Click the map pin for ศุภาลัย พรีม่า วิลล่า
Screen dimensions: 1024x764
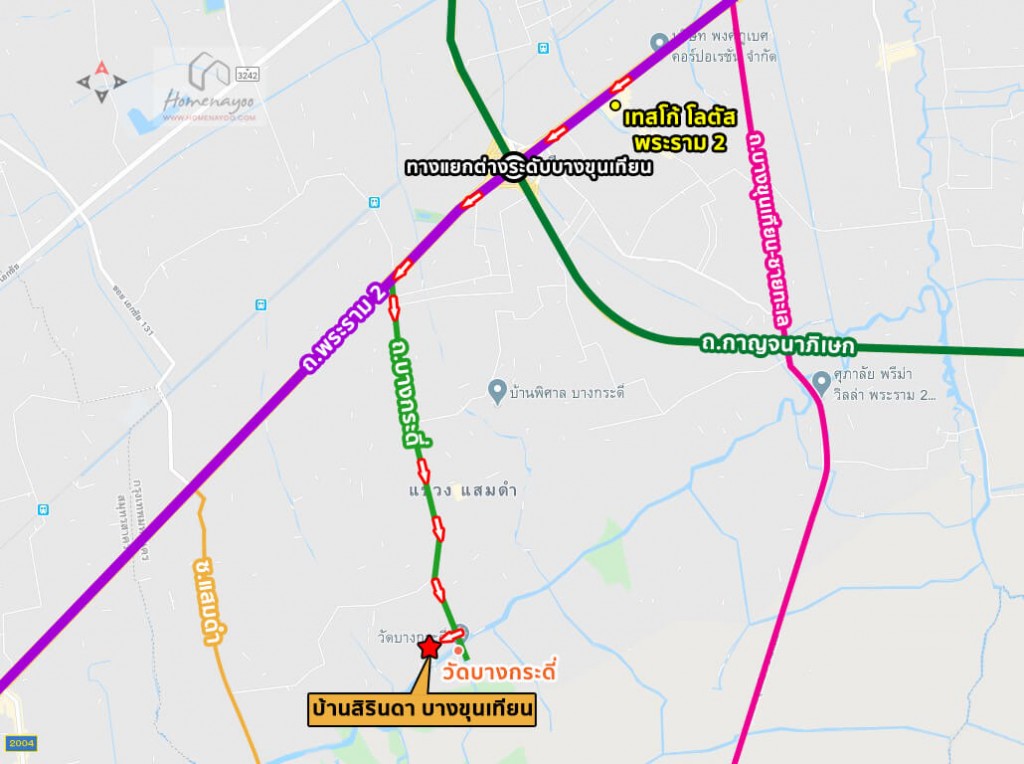[x=822, y=382]
